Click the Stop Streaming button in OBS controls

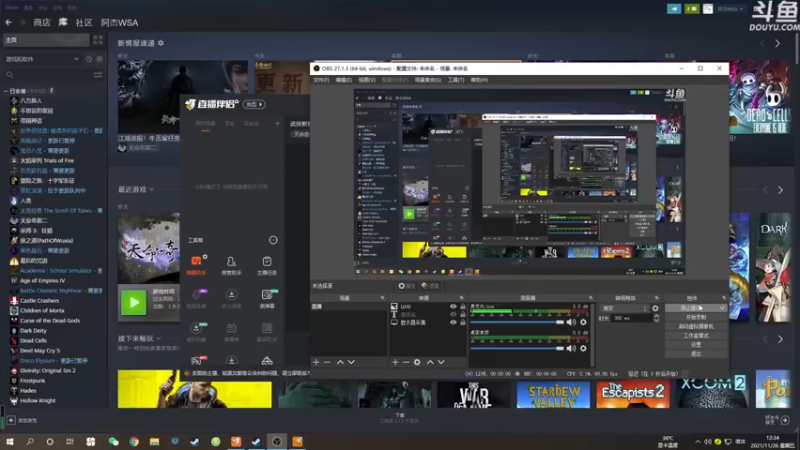[691, 308]
